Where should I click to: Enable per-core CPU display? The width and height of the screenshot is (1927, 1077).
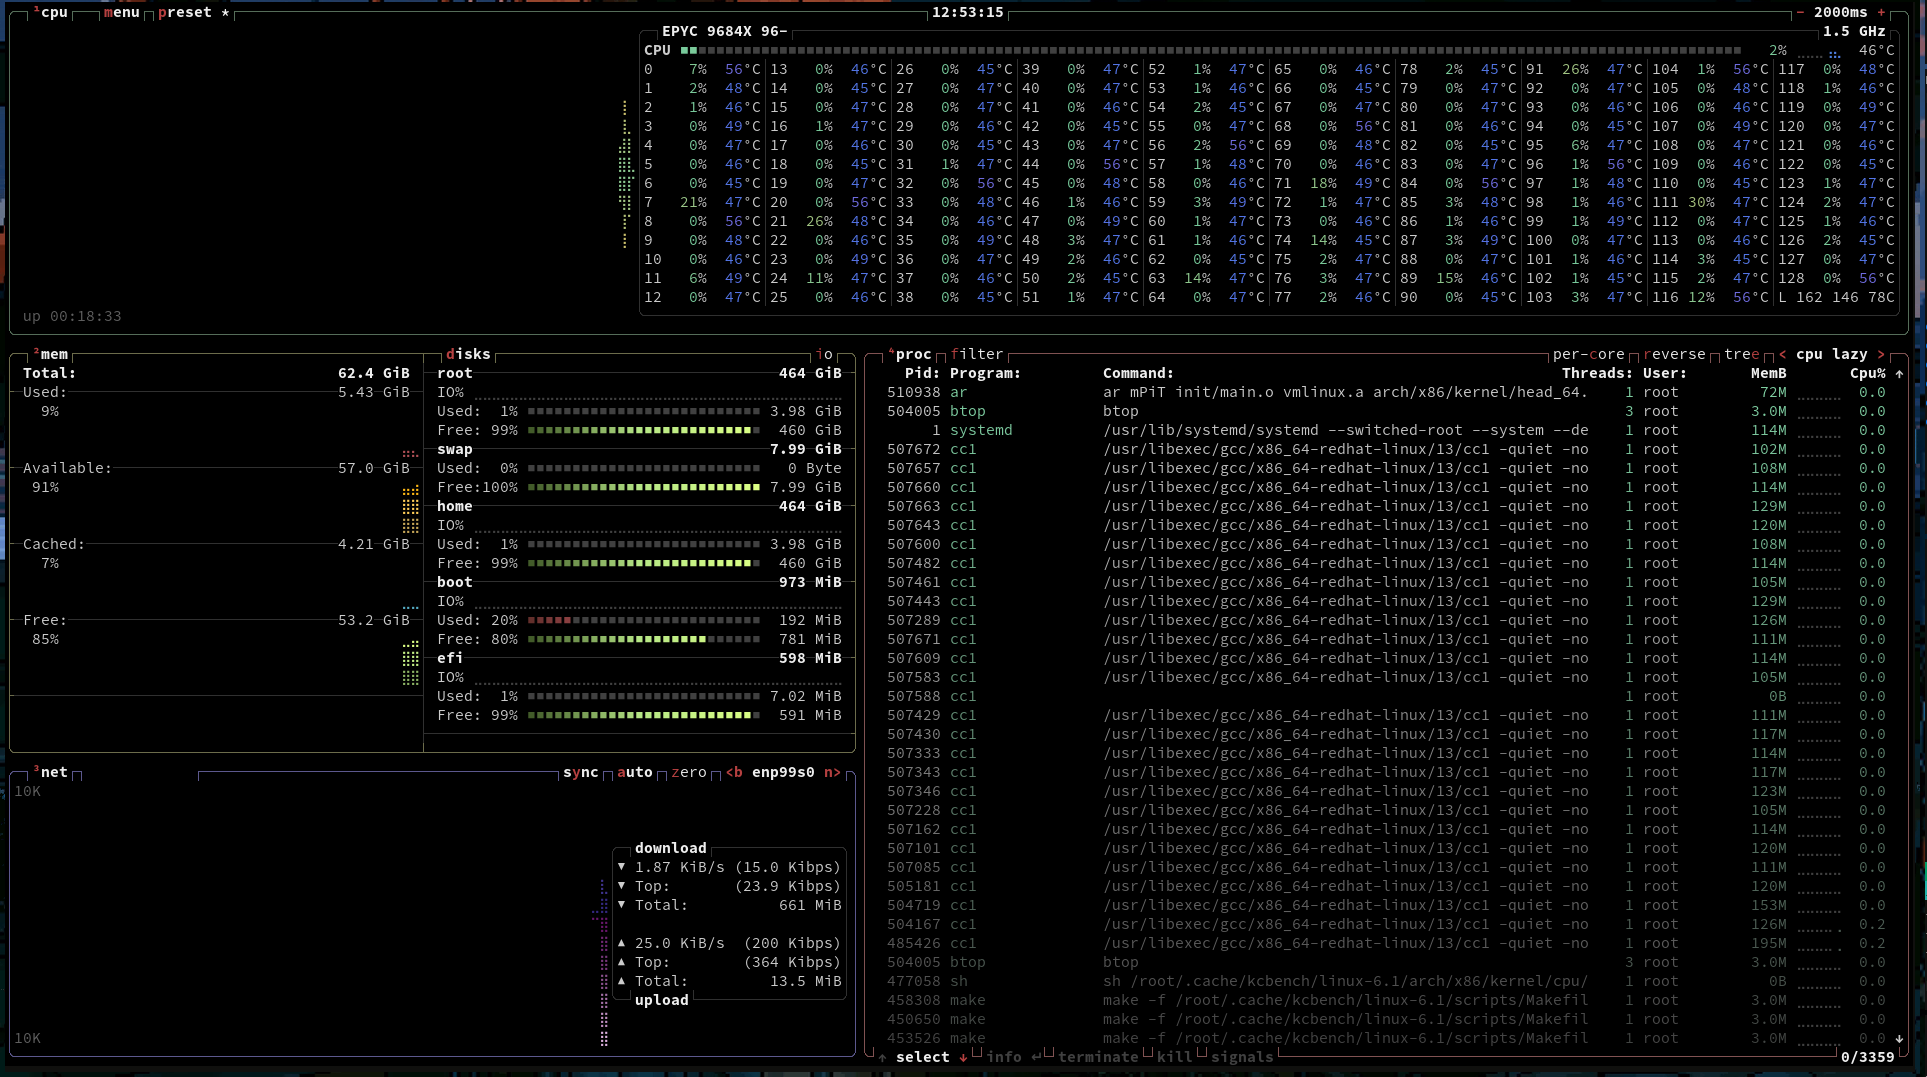click(1589, 354)
